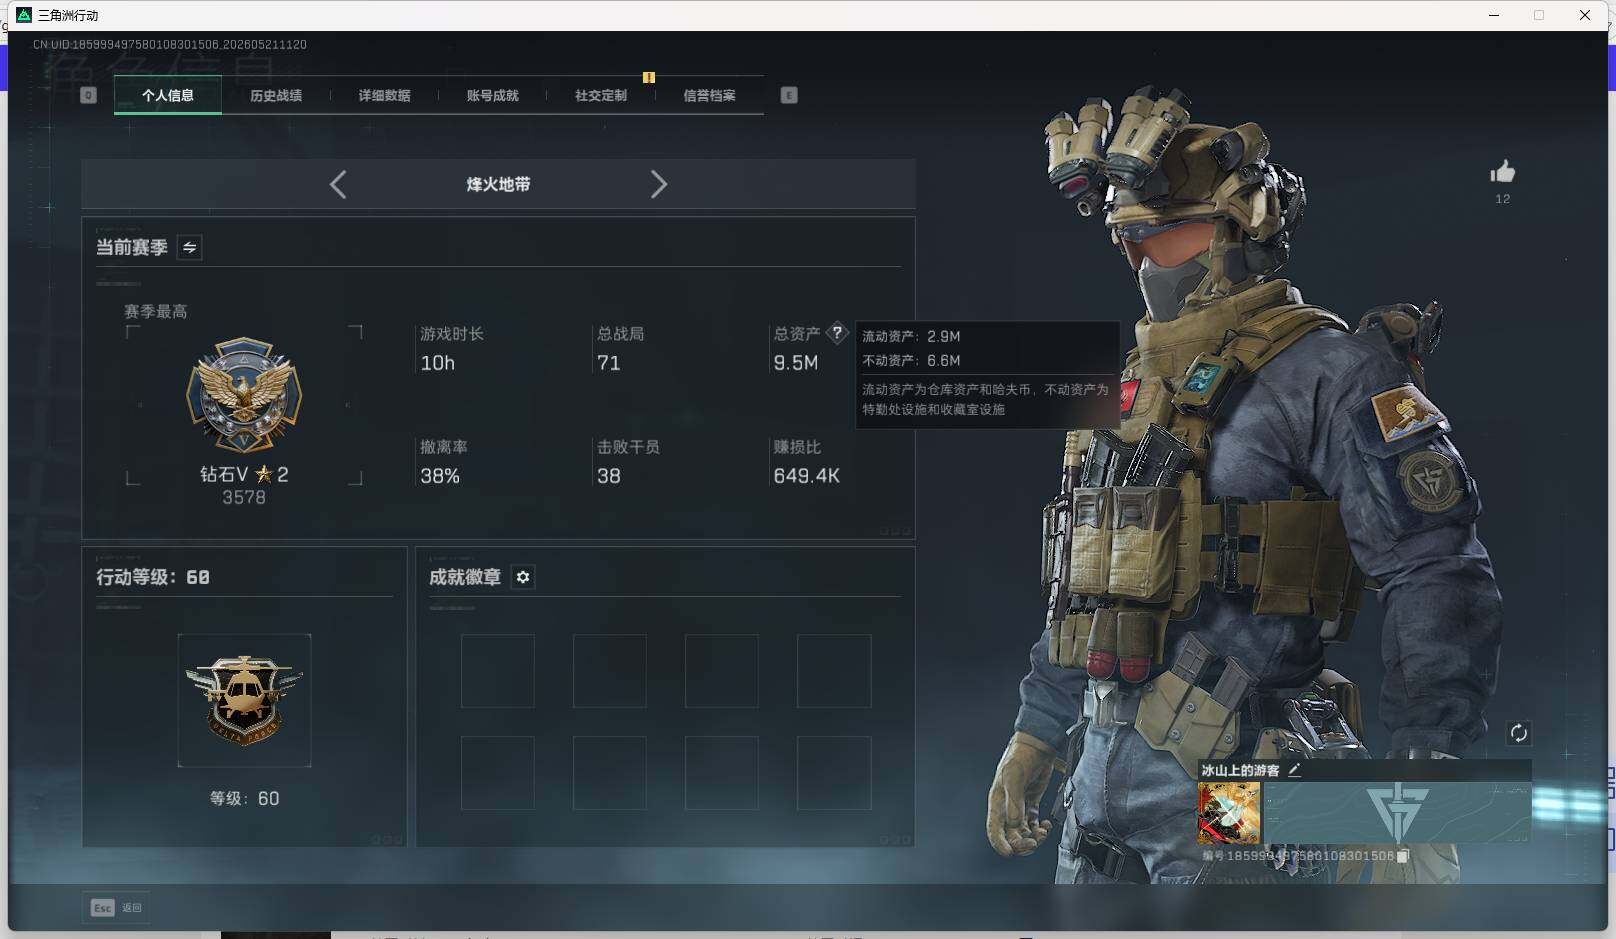Copy player ID with copy icon
Image resolution: width=1616 pixels, height=939 pixels.
click(x=1403, y=856)
